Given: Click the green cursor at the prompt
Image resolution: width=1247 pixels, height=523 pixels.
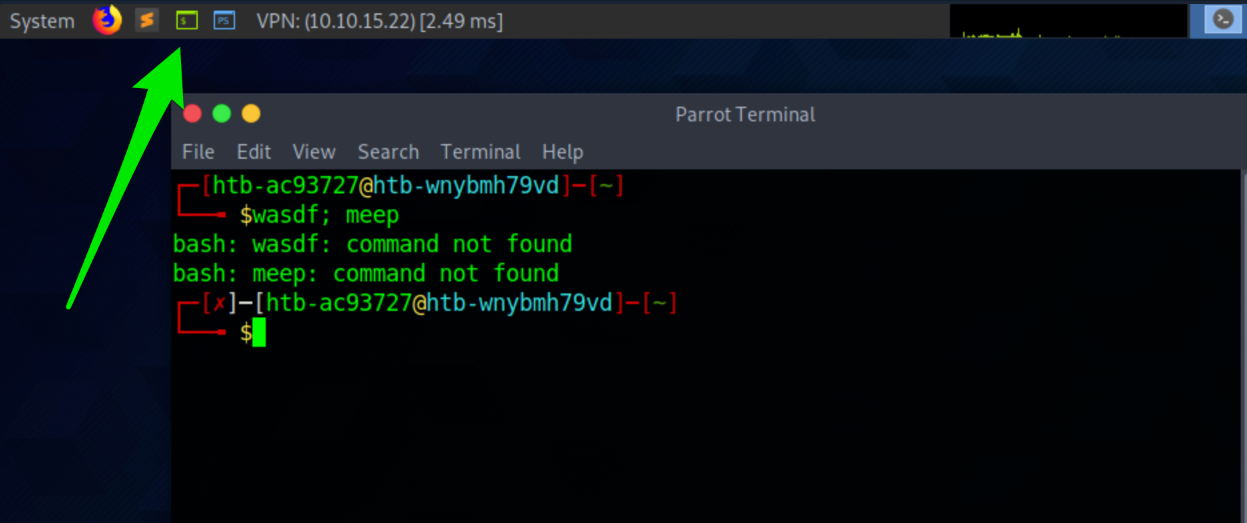Looking at the screenshot, I should point(259,333).
